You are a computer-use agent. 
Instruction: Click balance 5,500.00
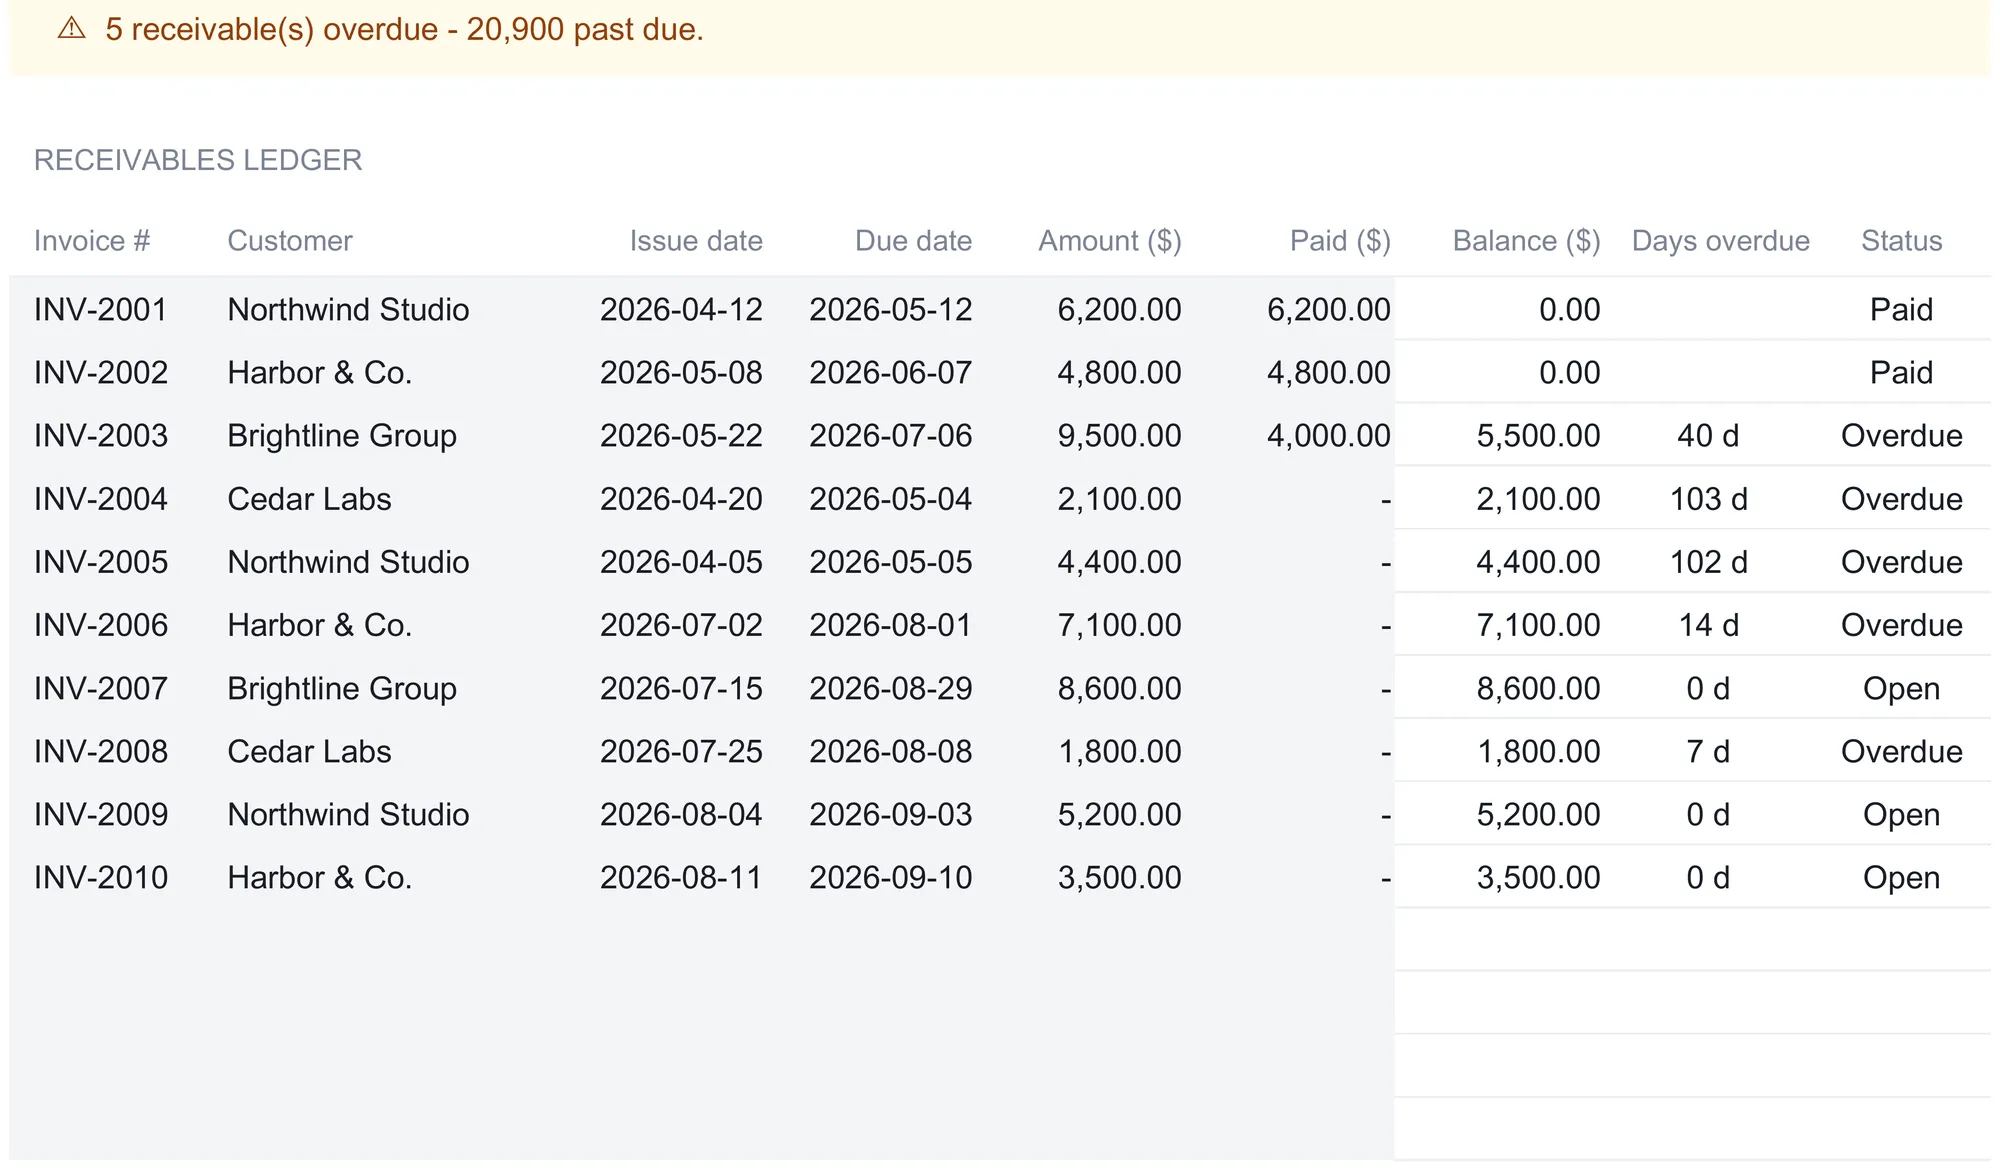(1538, 436)
